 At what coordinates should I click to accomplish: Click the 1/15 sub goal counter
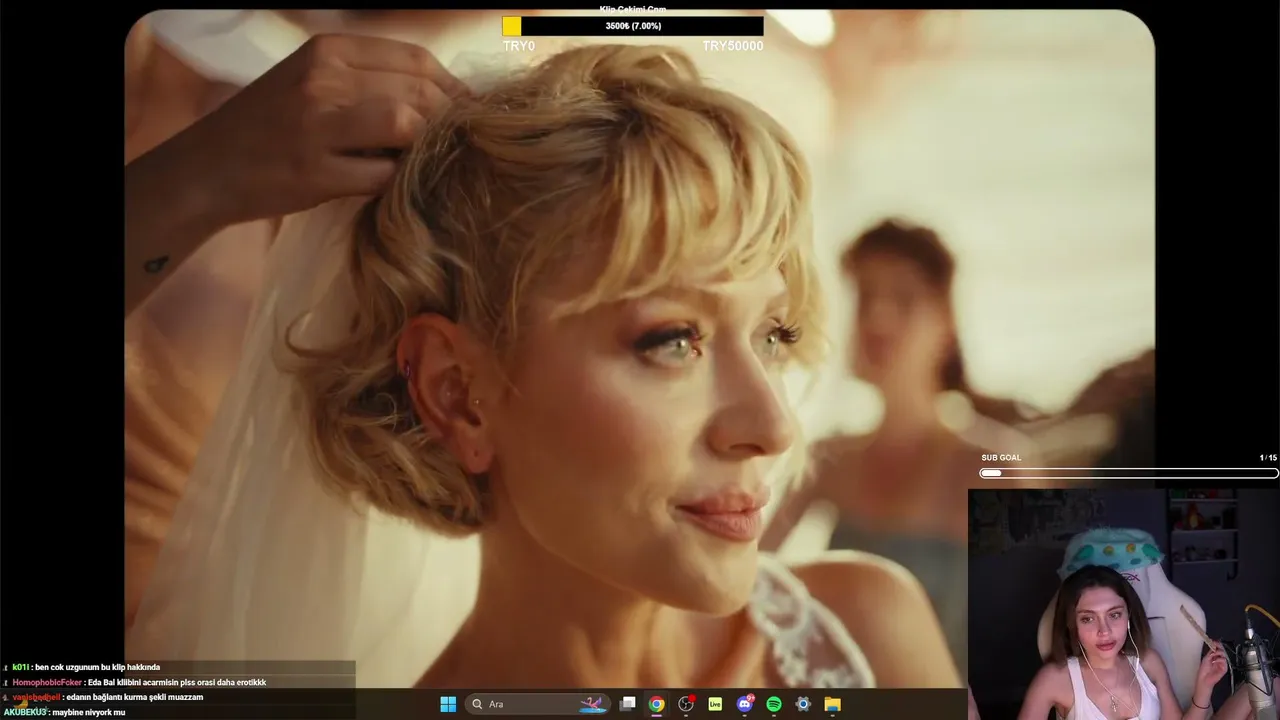[x=1268, y=458]
